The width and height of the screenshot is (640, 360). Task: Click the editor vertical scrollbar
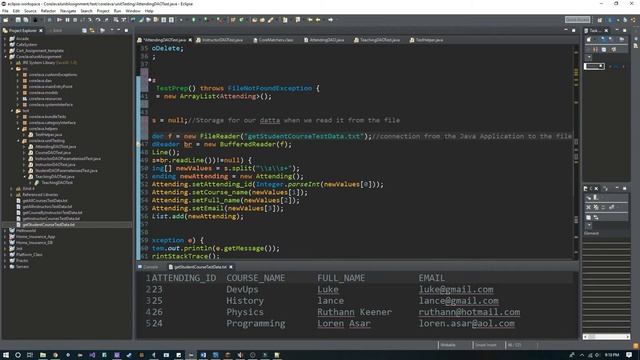576,151
